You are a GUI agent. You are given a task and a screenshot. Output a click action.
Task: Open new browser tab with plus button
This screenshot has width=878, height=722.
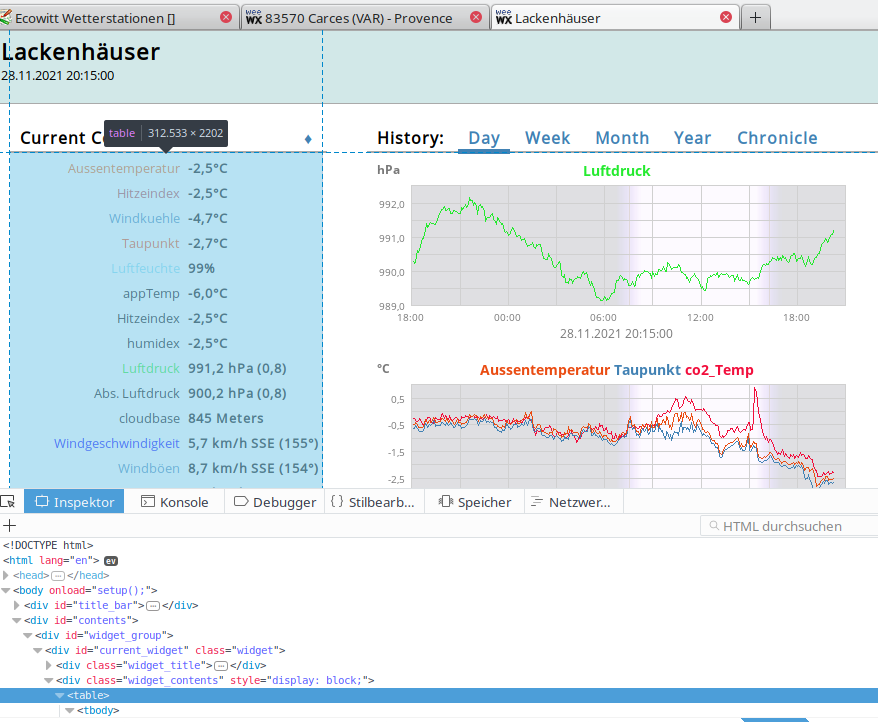755,17
